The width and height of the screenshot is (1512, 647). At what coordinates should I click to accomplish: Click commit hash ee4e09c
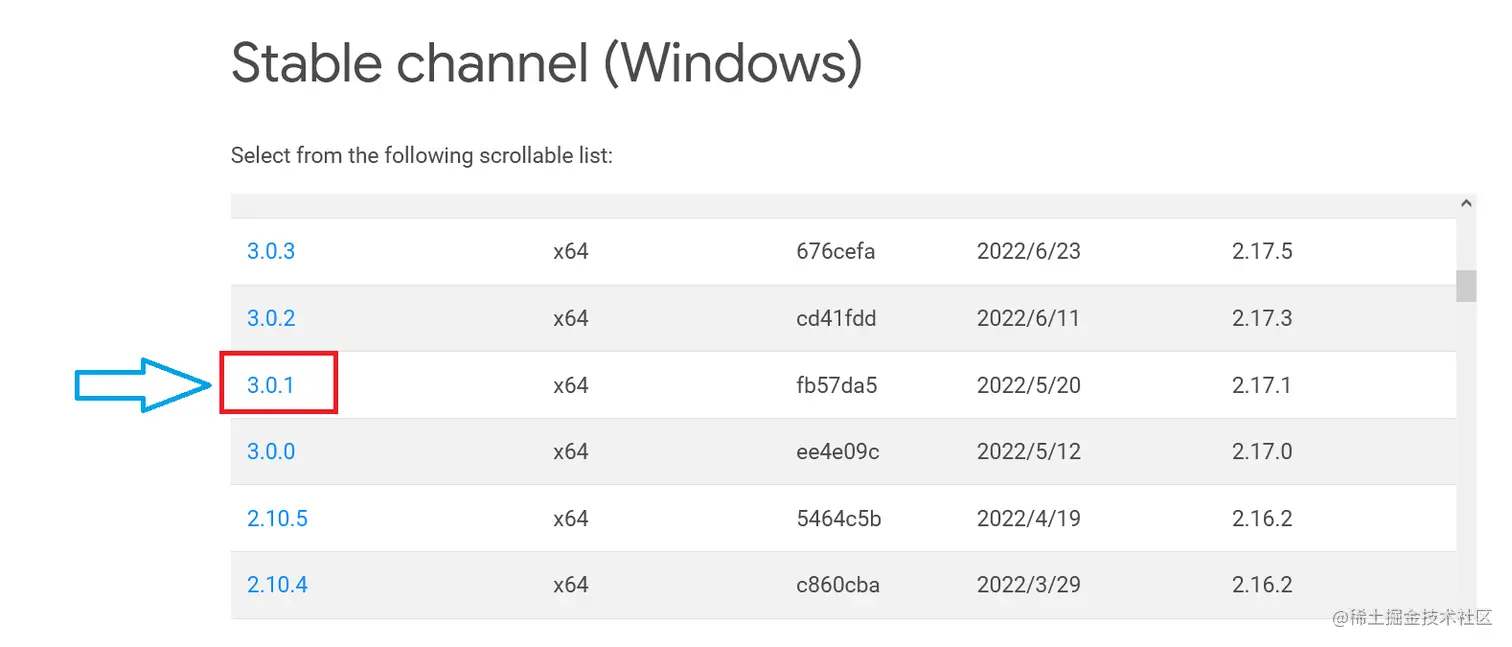[x=837, y=452]
